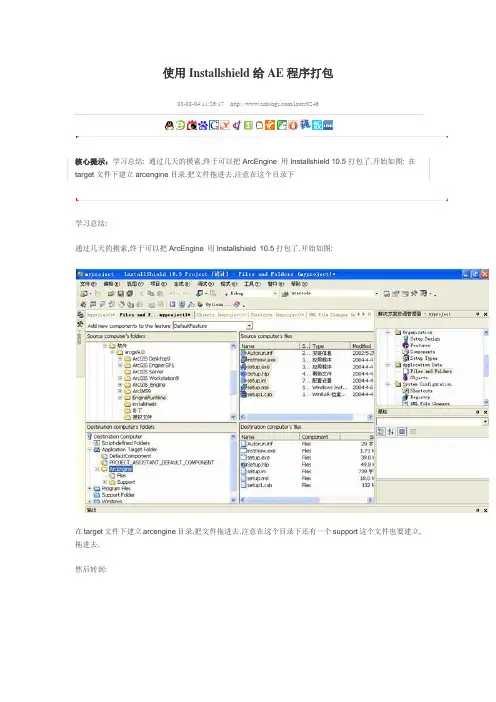Open the cnblogs source URL link

(274, 104)
